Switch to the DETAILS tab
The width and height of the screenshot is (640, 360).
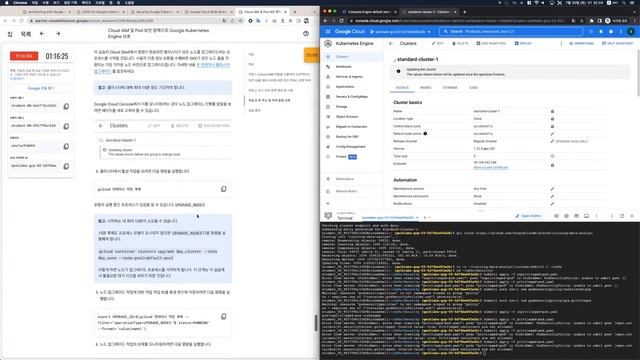pos(402,88)
